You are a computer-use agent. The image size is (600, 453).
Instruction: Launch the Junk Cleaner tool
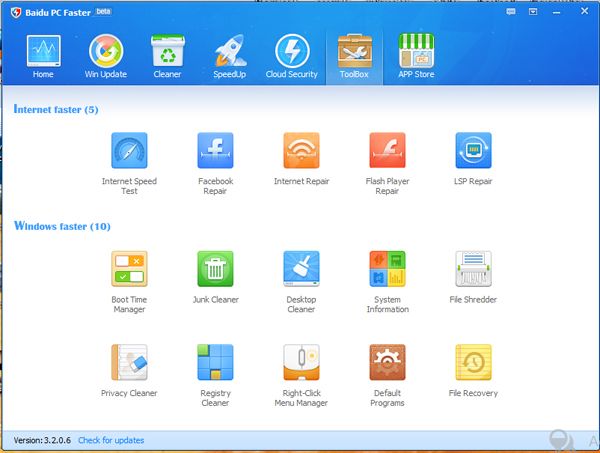(215, 269)
